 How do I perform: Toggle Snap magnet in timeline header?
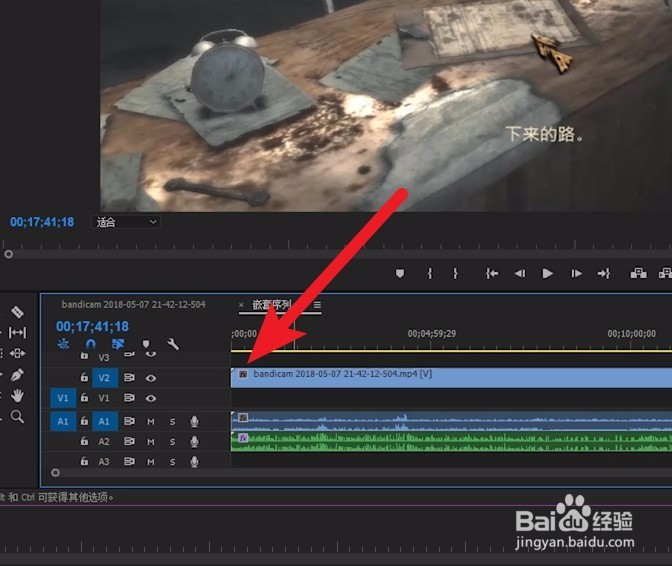90,344
